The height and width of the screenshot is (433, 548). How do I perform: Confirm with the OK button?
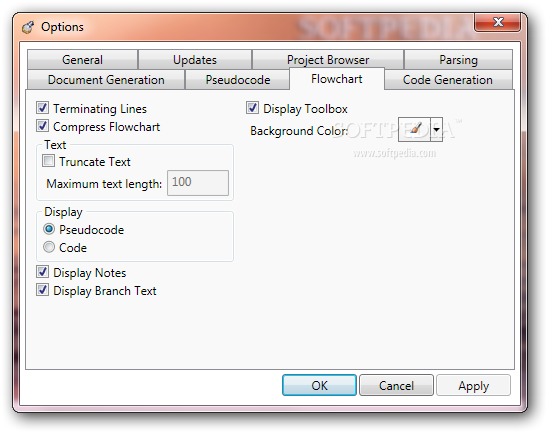319,385
